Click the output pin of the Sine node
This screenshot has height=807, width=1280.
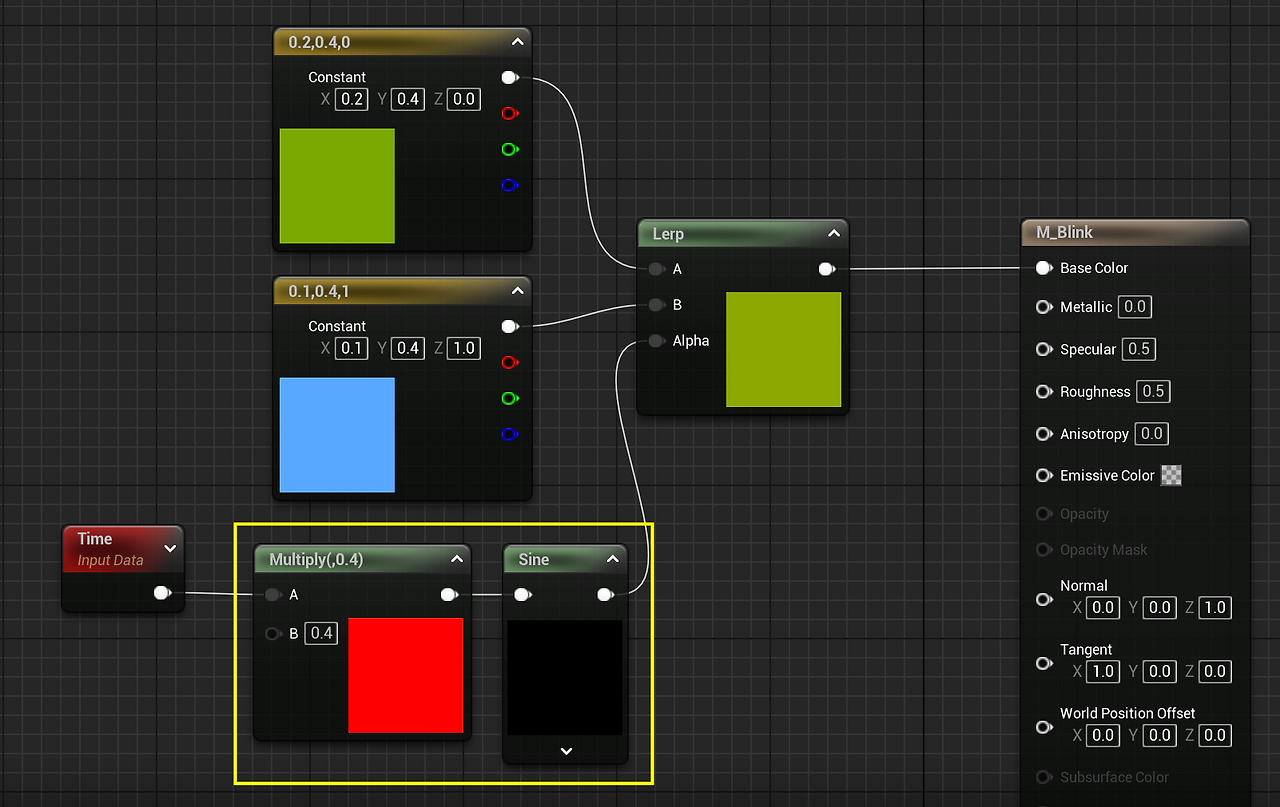[605, 594]
